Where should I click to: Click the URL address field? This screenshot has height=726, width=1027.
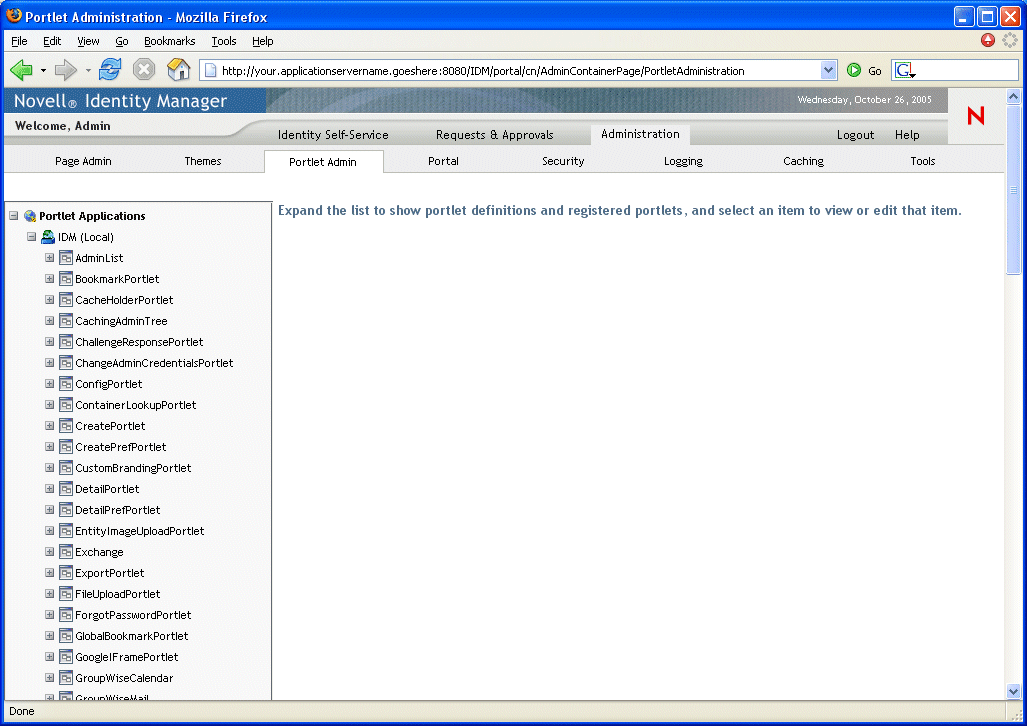(519, 71)
